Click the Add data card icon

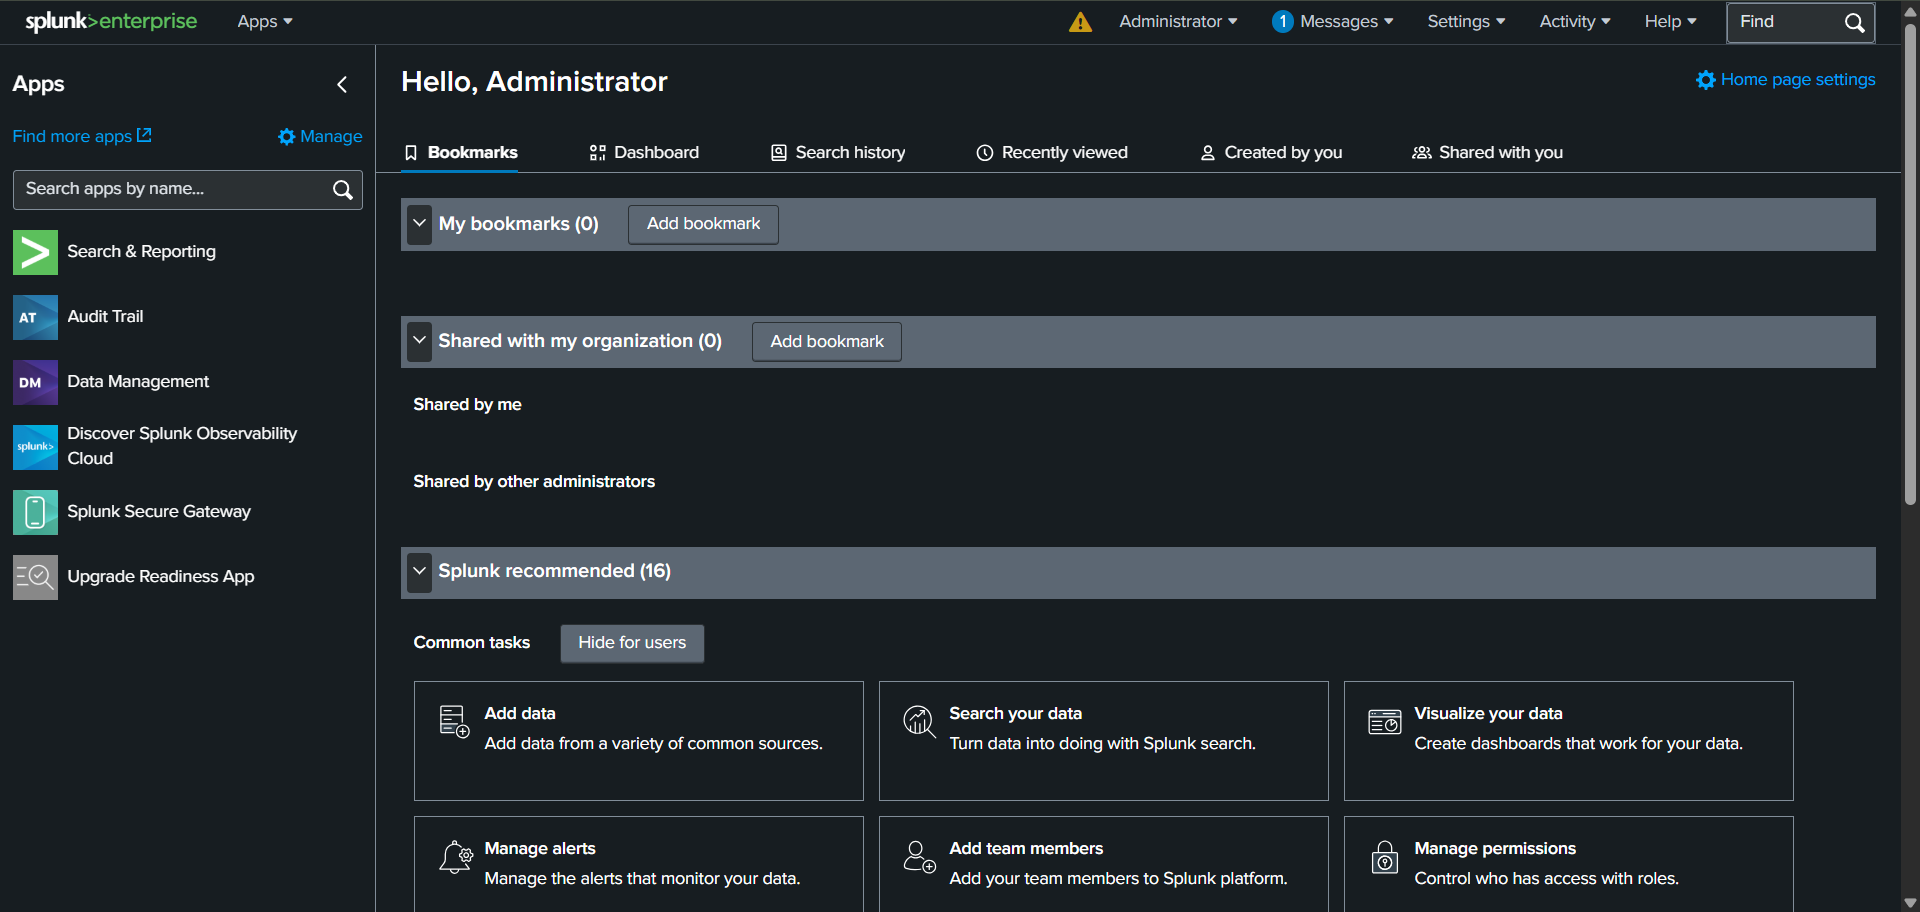tap(454, 721)
